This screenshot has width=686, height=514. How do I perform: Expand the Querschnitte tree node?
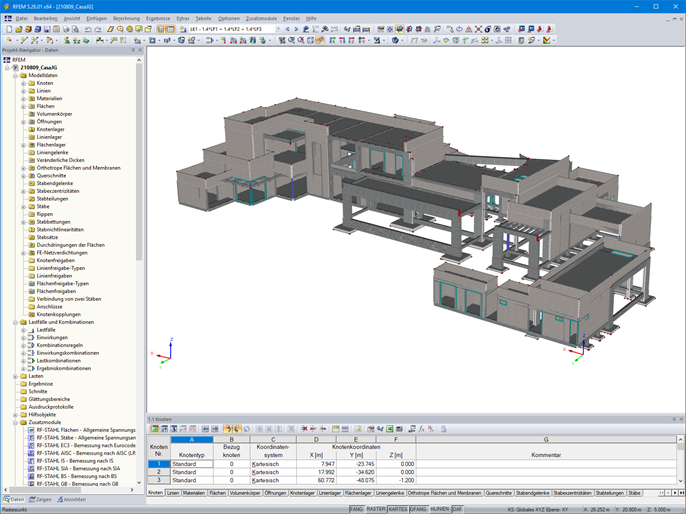tap(24, 176)
